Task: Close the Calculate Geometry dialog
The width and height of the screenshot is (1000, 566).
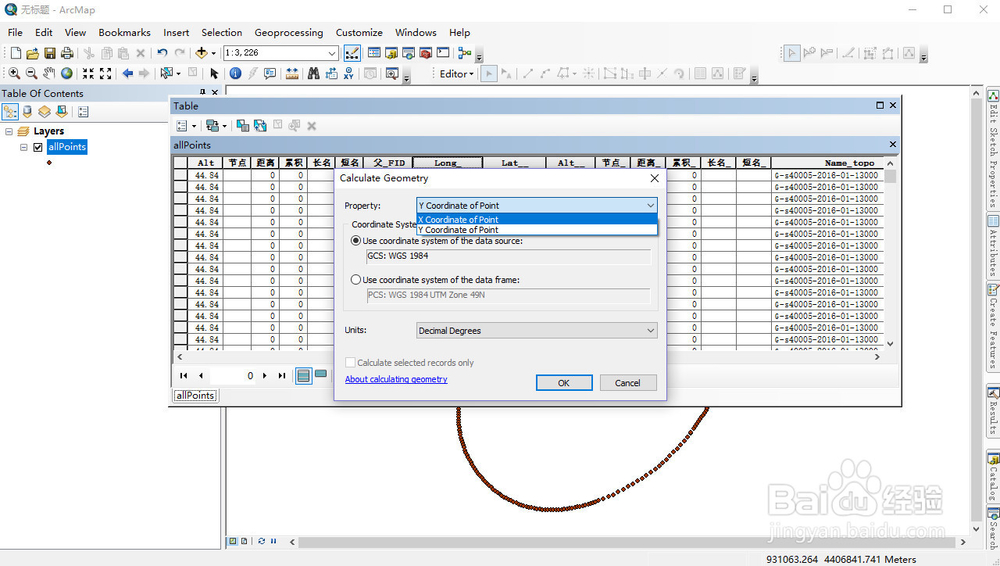Action: pos(654,178)
